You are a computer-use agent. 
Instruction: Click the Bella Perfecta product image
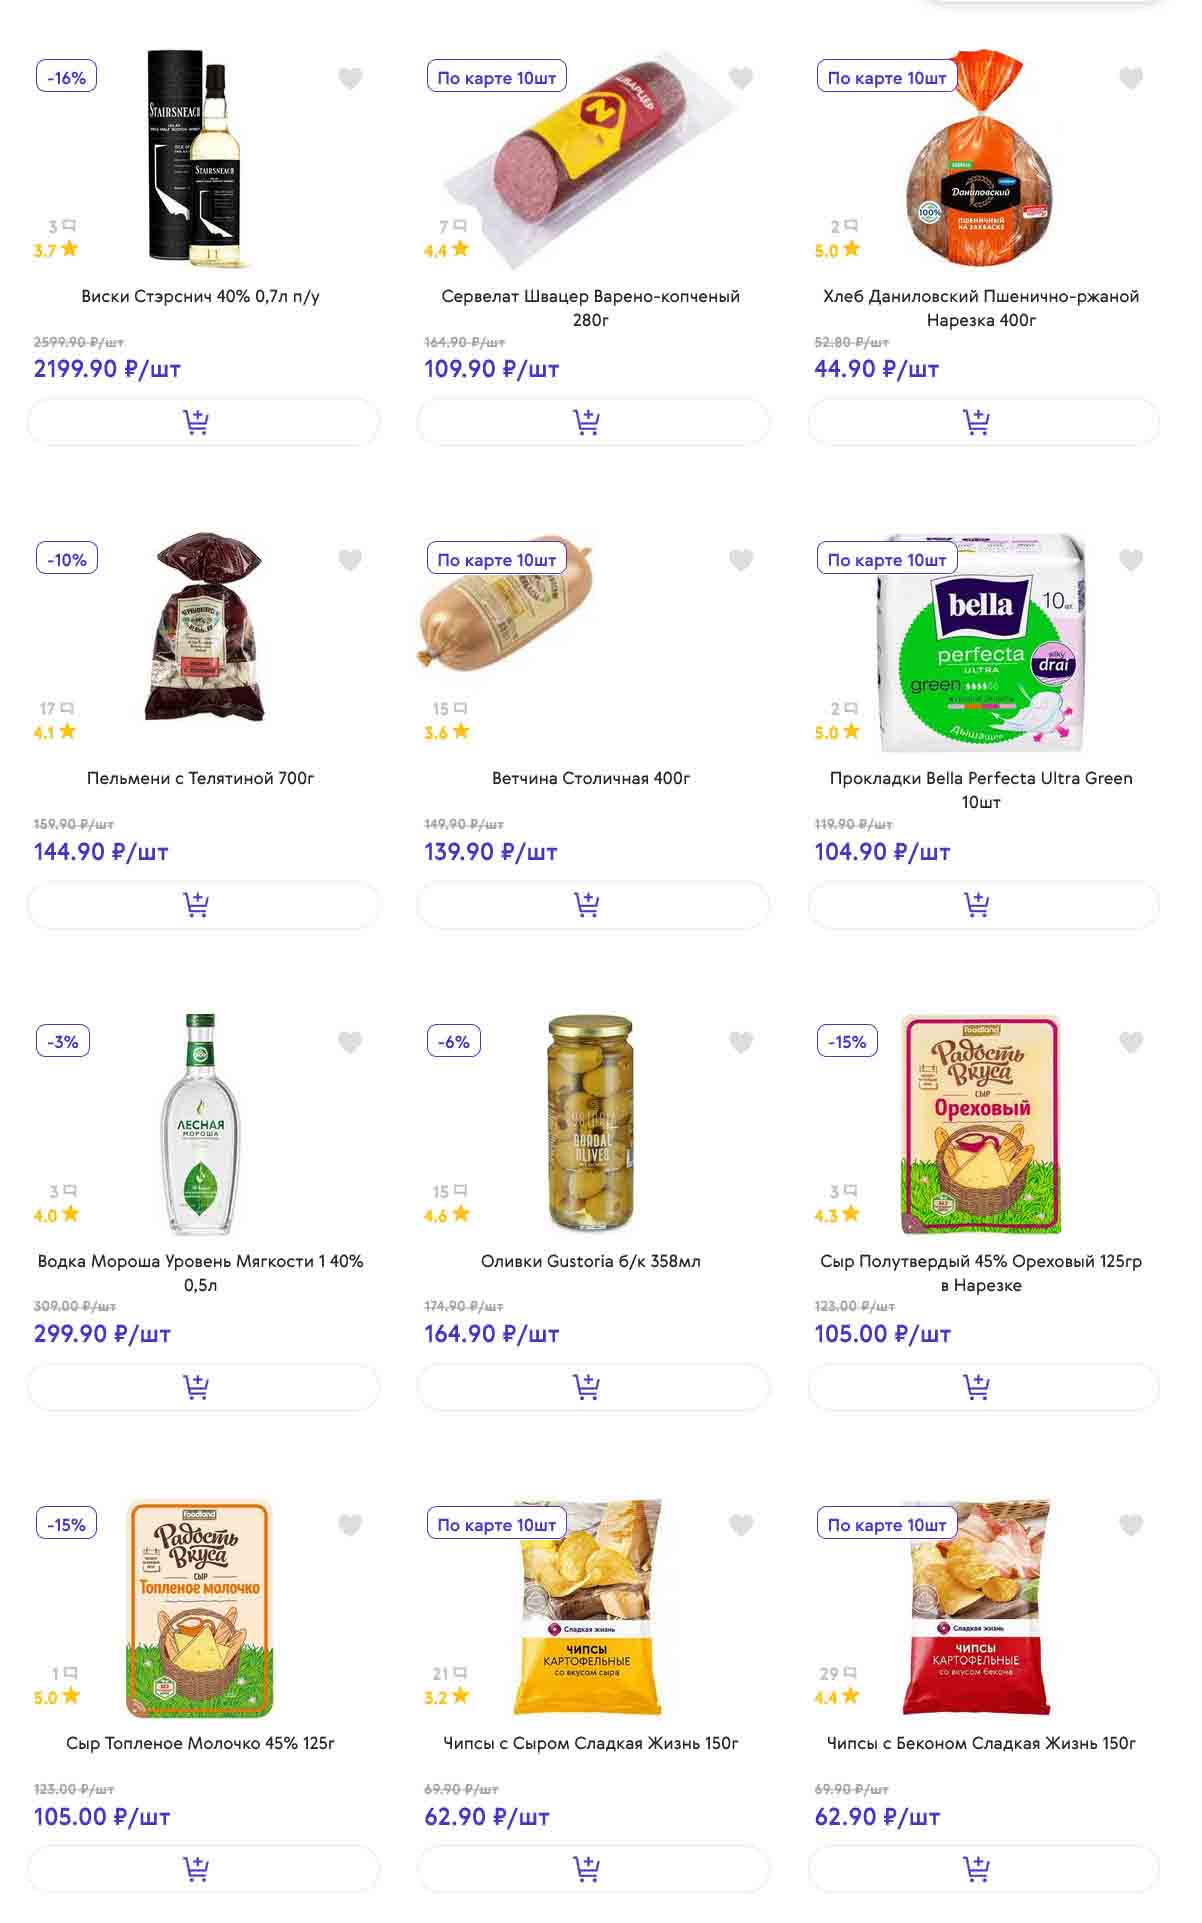pos(980,645)
